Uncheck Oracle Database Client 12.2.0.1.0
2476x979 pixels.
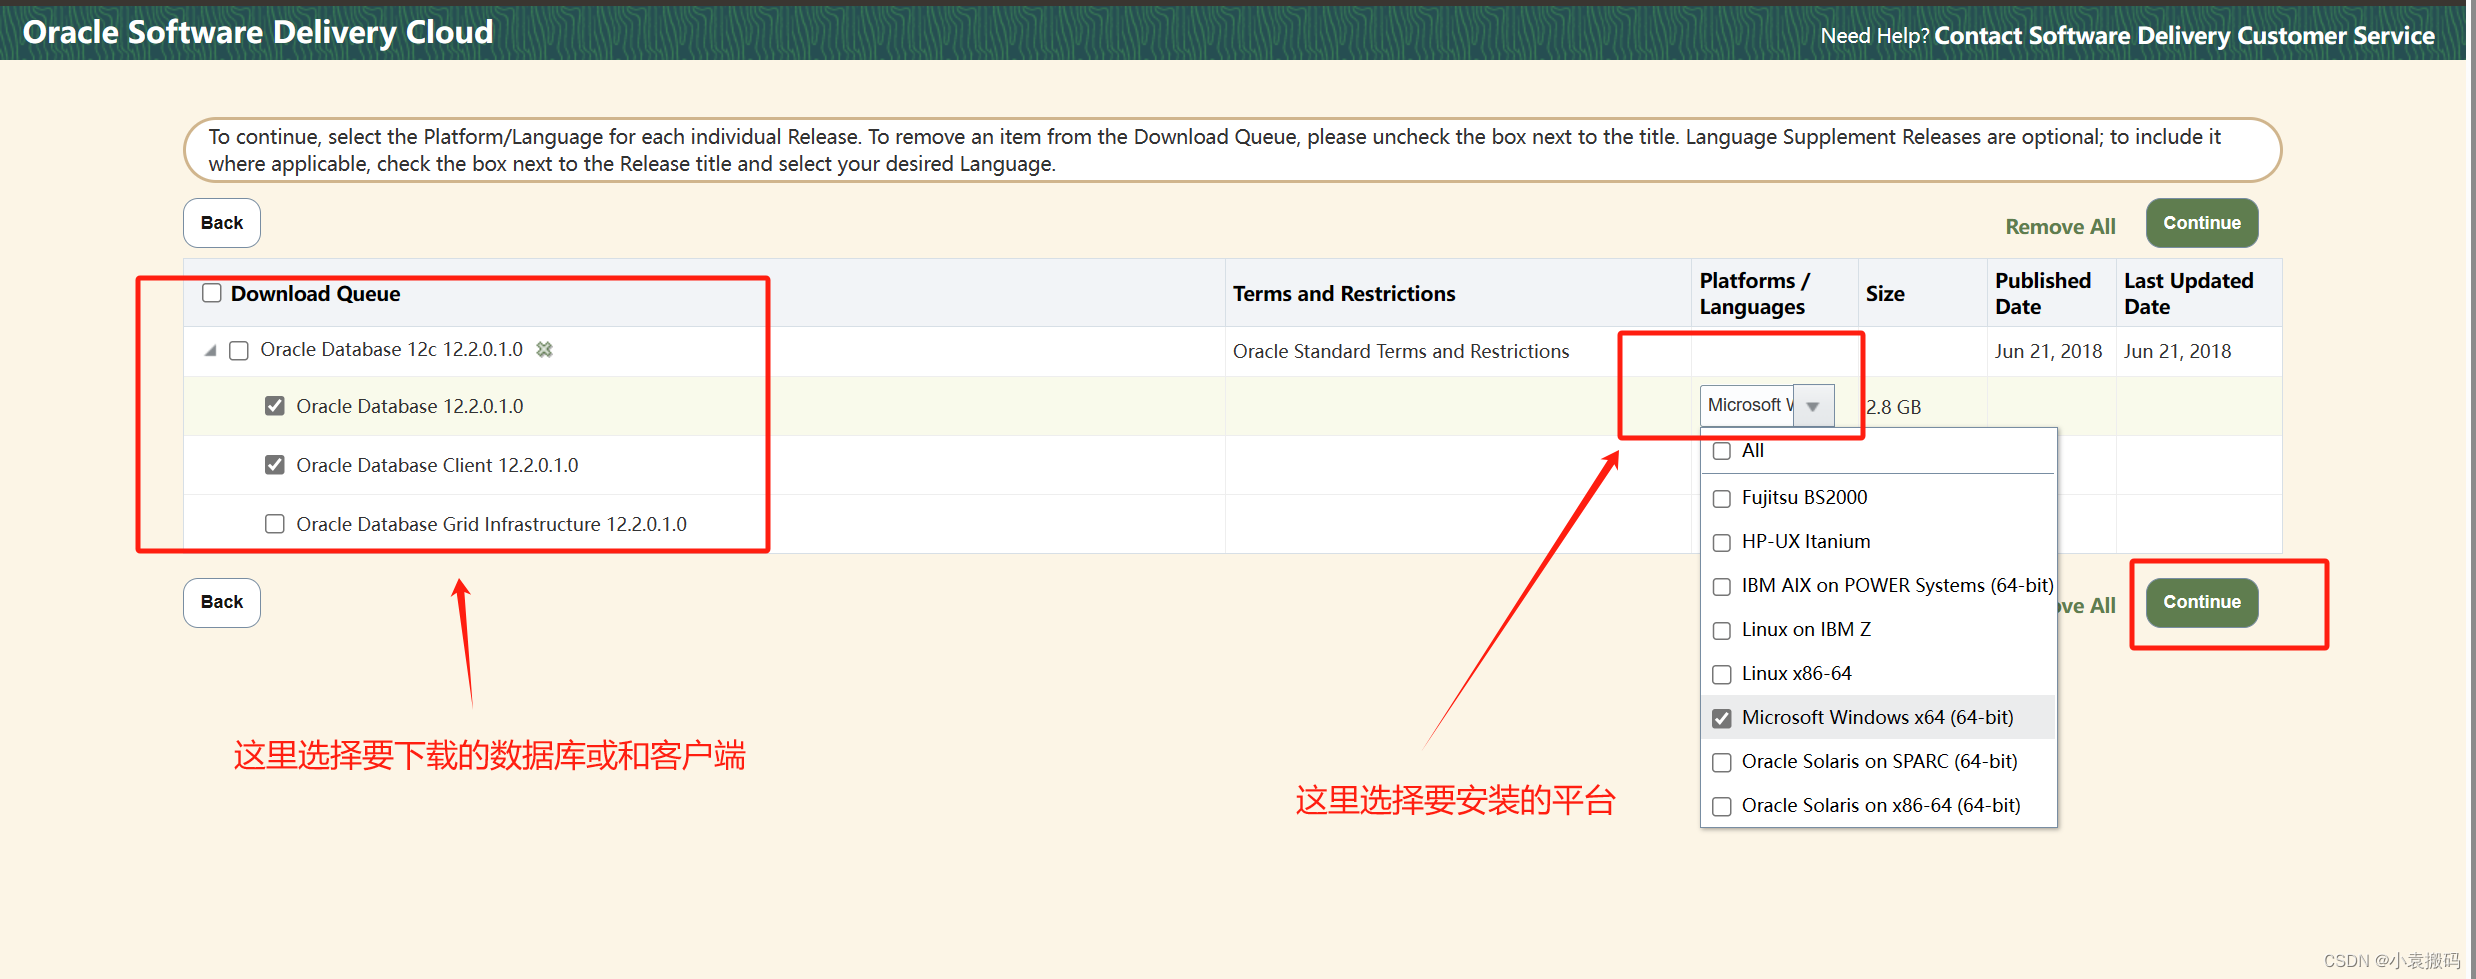tap(275, 465)
